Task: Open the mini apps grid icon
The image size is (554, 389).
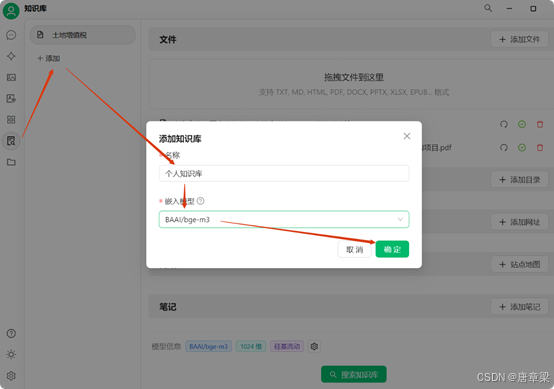Action: 11,120
